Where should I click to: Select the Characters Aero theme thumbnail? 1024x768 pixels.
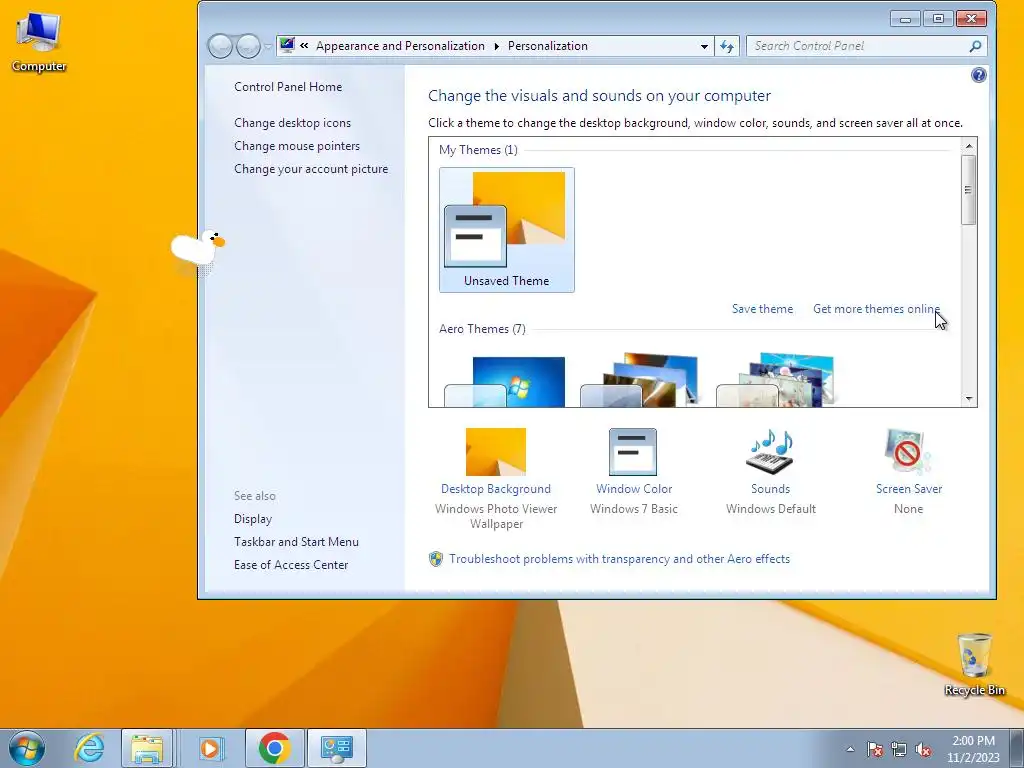click(775, 380)
